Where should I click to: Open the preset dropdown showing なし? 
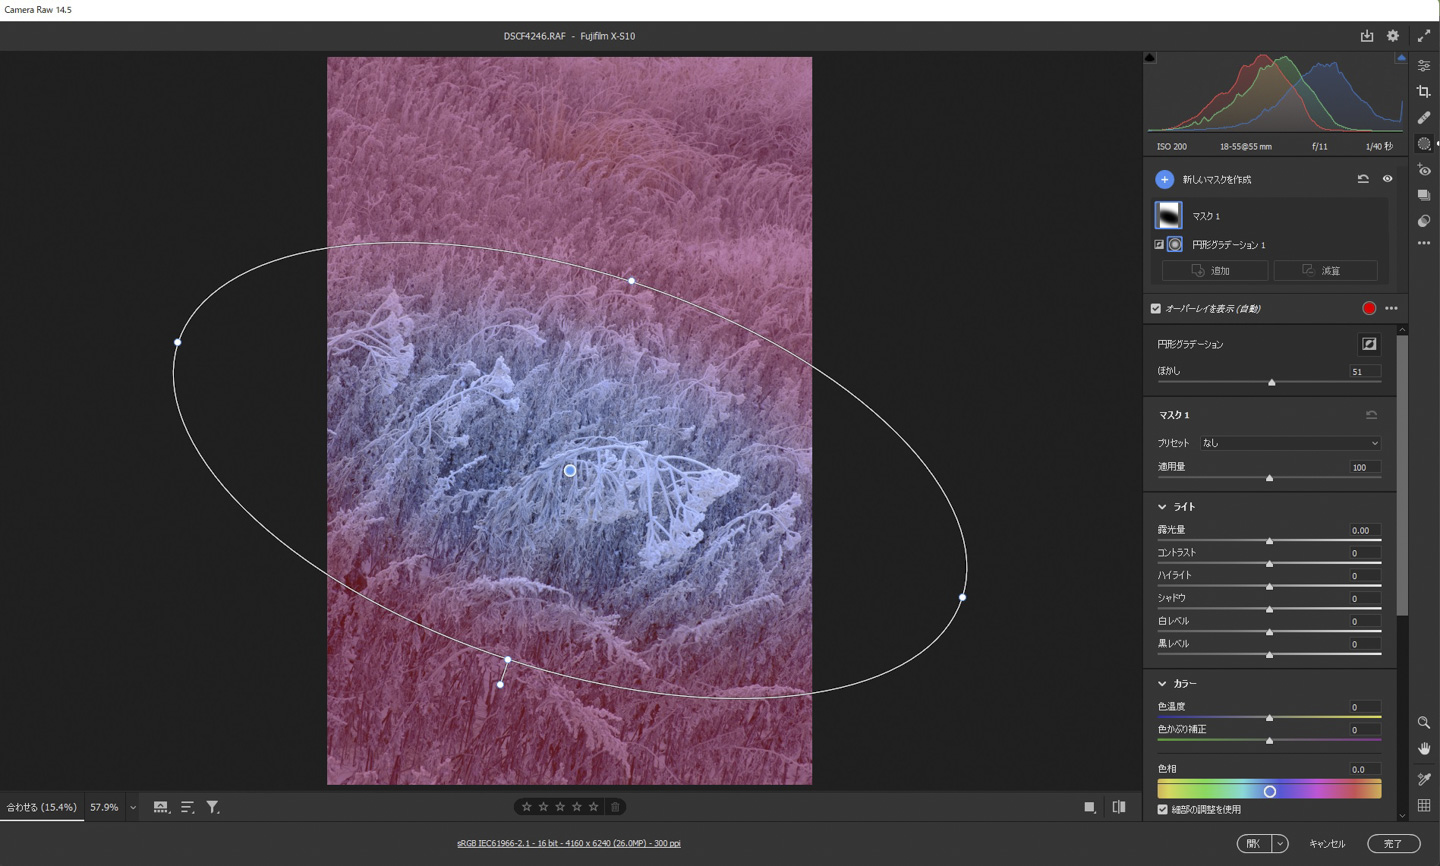coord(1289,443)
